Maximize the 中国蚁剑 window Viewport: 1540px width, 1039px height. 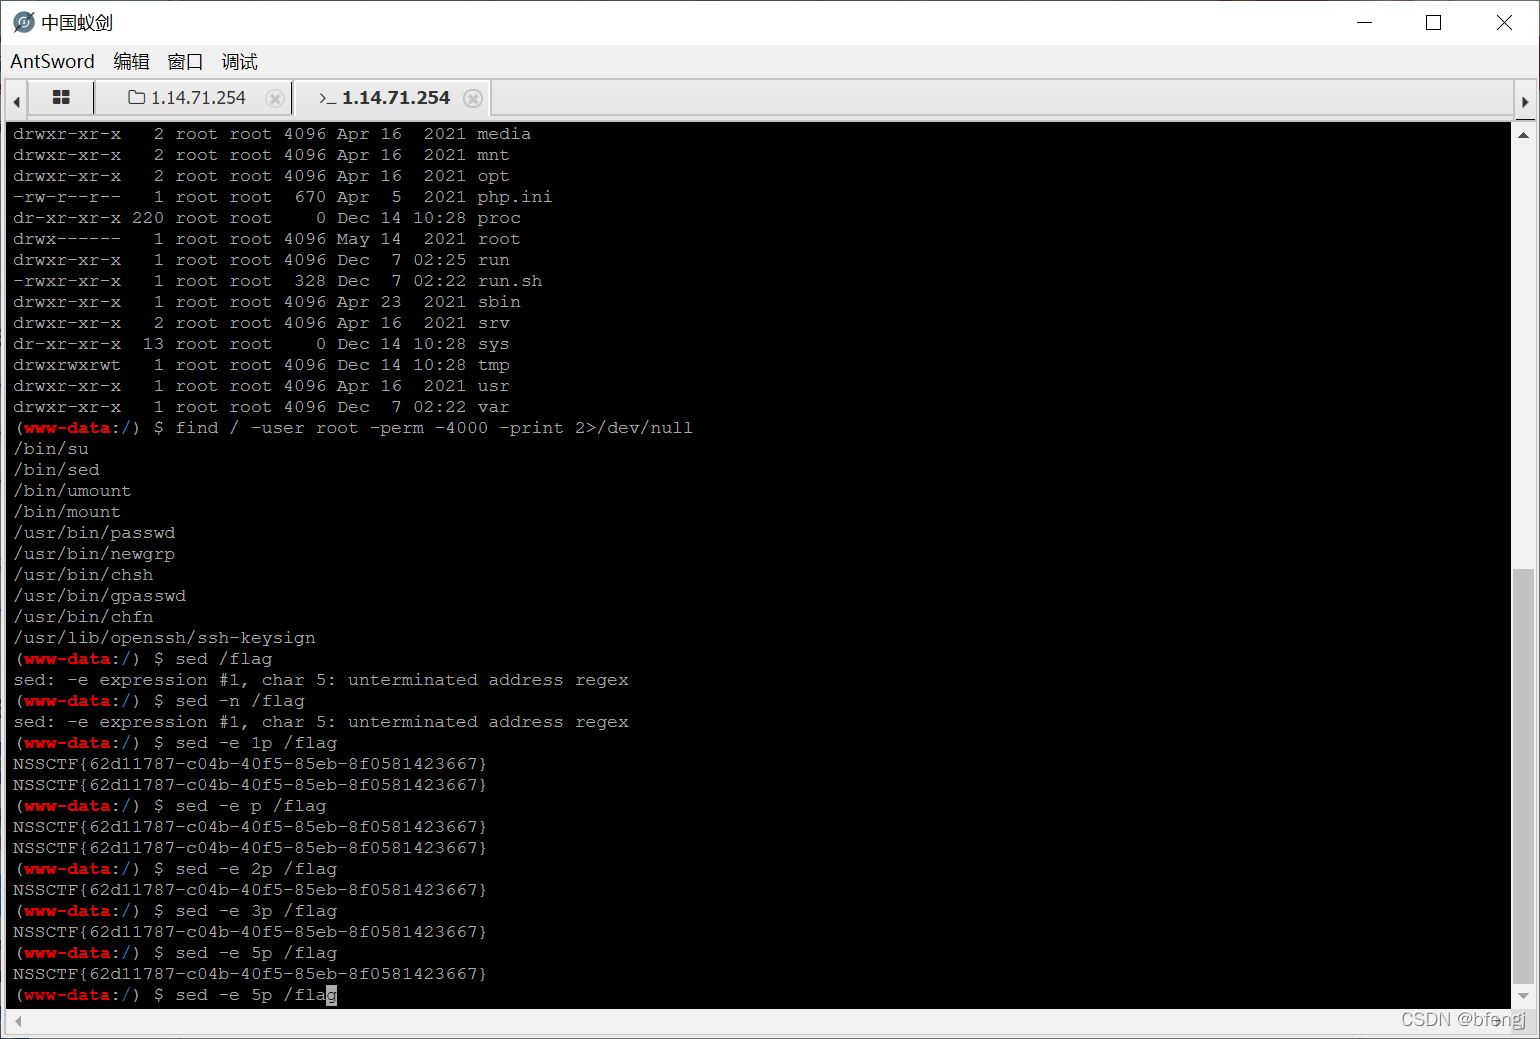[1433, 22]
